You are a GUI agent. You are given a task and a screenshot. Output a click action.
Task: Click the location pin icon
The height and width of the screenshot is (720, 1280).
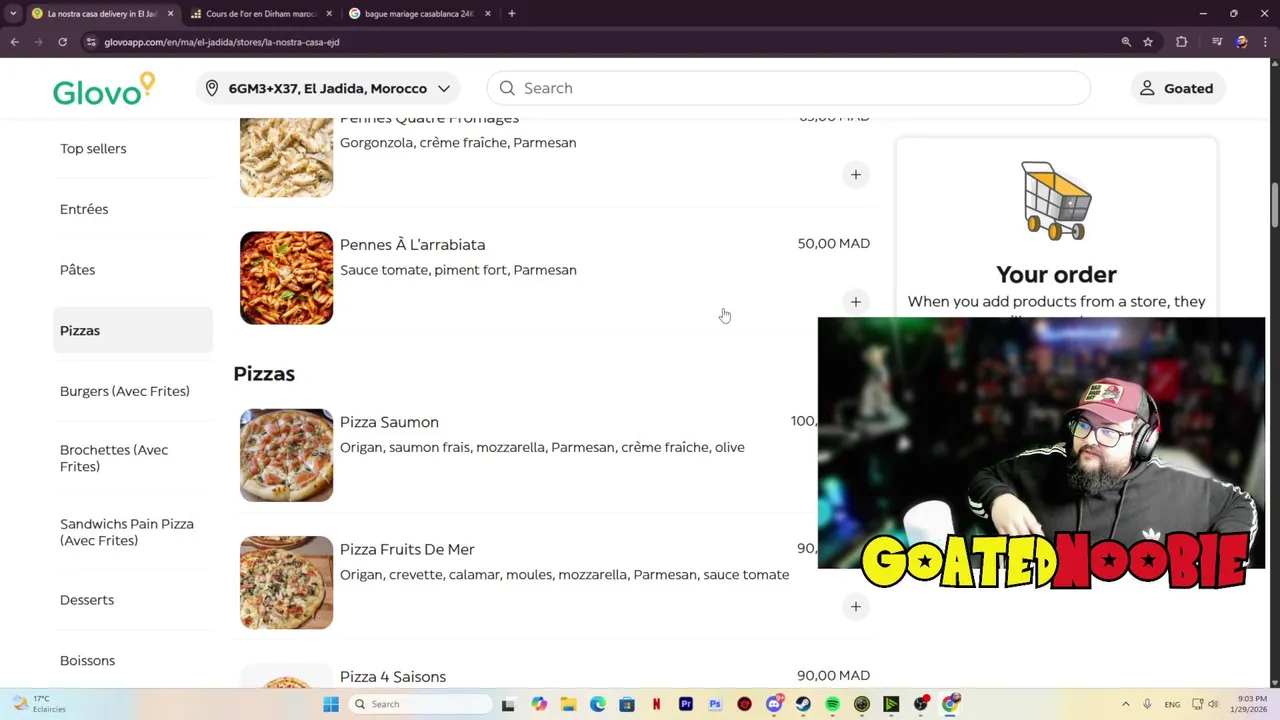pyautogui.click(x=212, y=88)
